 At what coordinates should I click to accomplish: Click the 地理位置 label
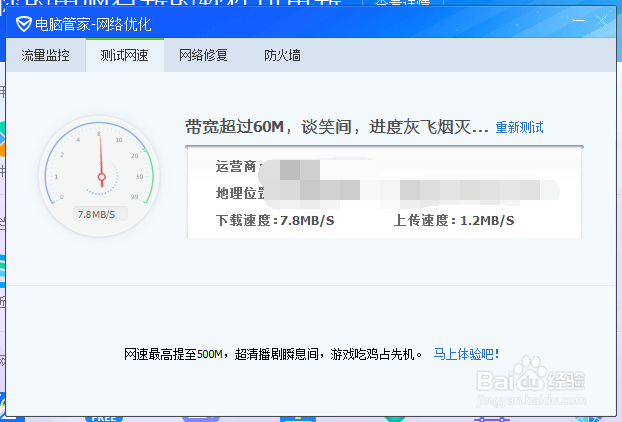pyautogui.click(x=240, y=193)
